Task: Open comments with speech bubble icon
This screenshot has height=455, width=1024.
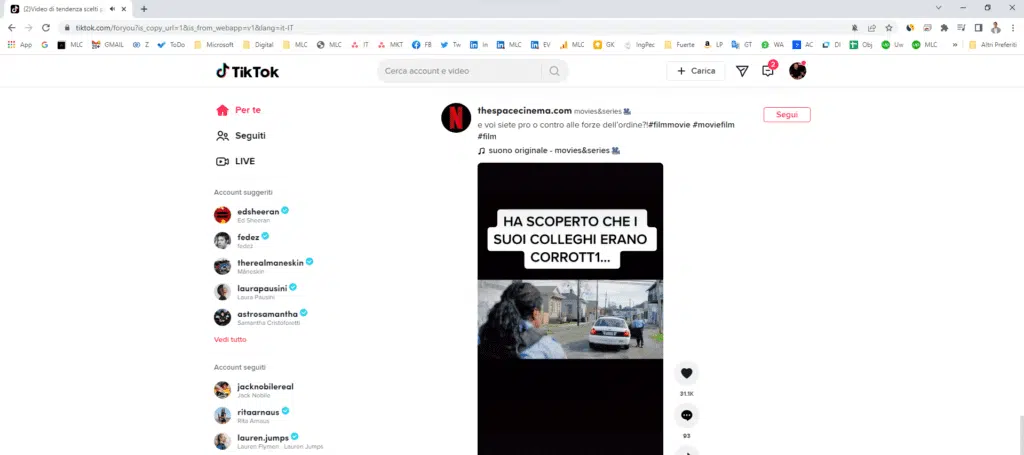Action: click(x=686, y=415)
